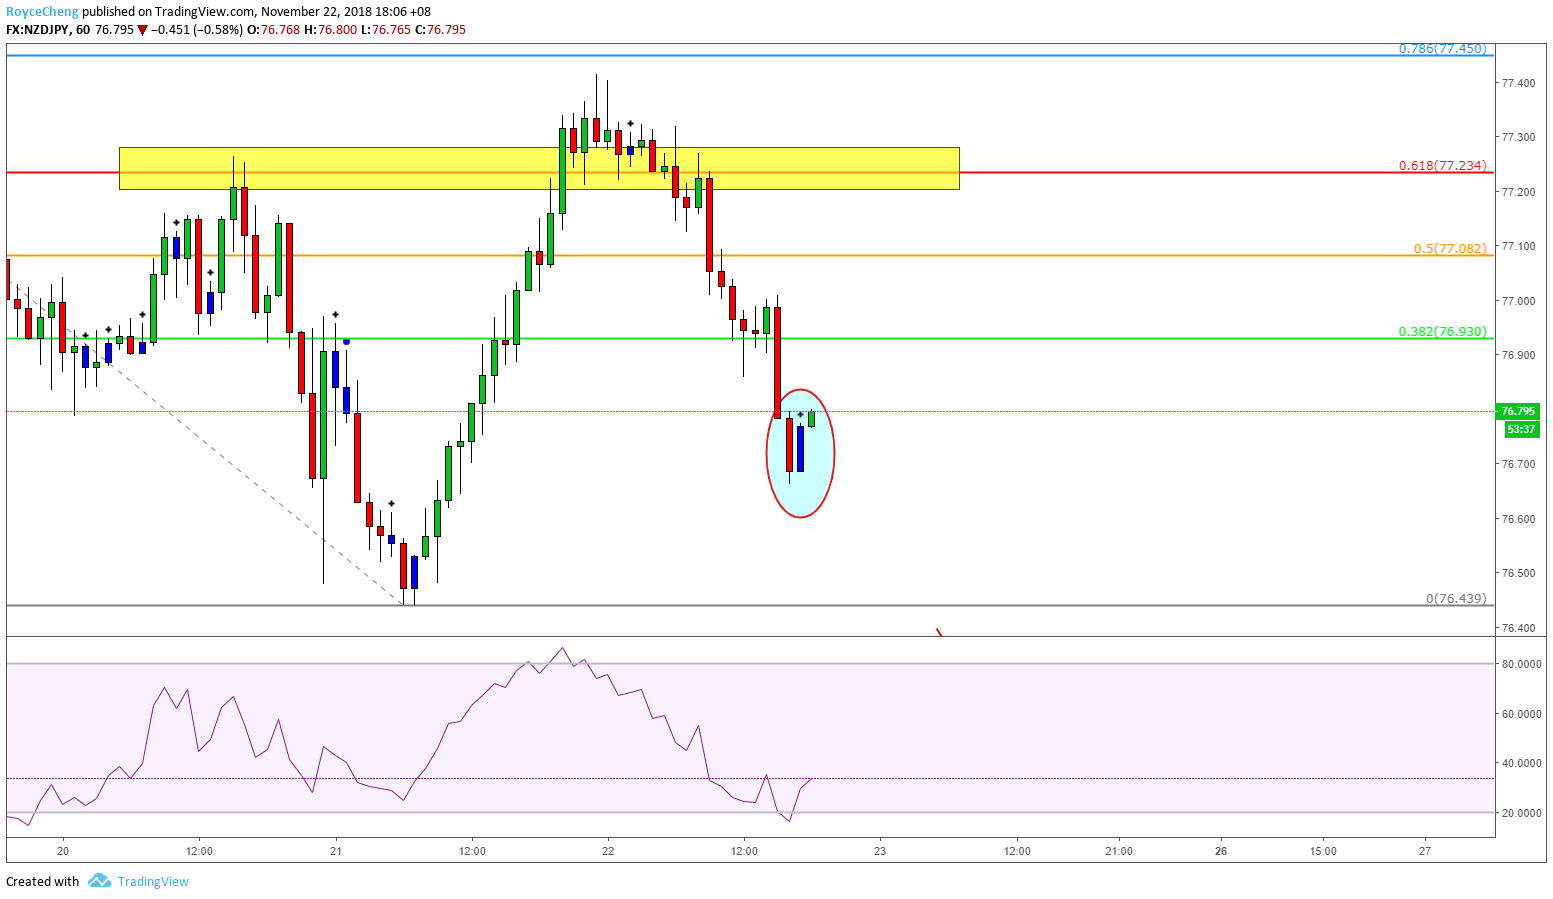
Task: Click the countdown timer 53:37
Action: [1521, 429]
